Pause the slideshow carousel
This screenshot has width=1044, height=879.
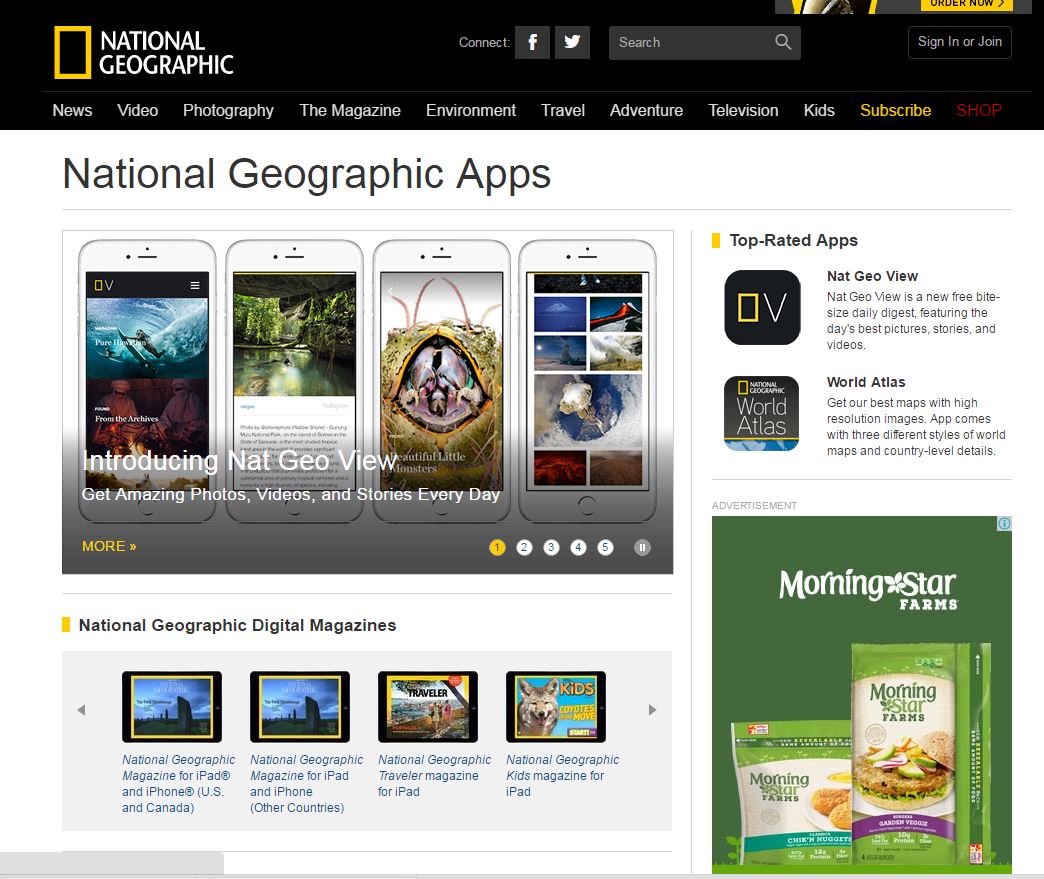[x=642, y=547]
